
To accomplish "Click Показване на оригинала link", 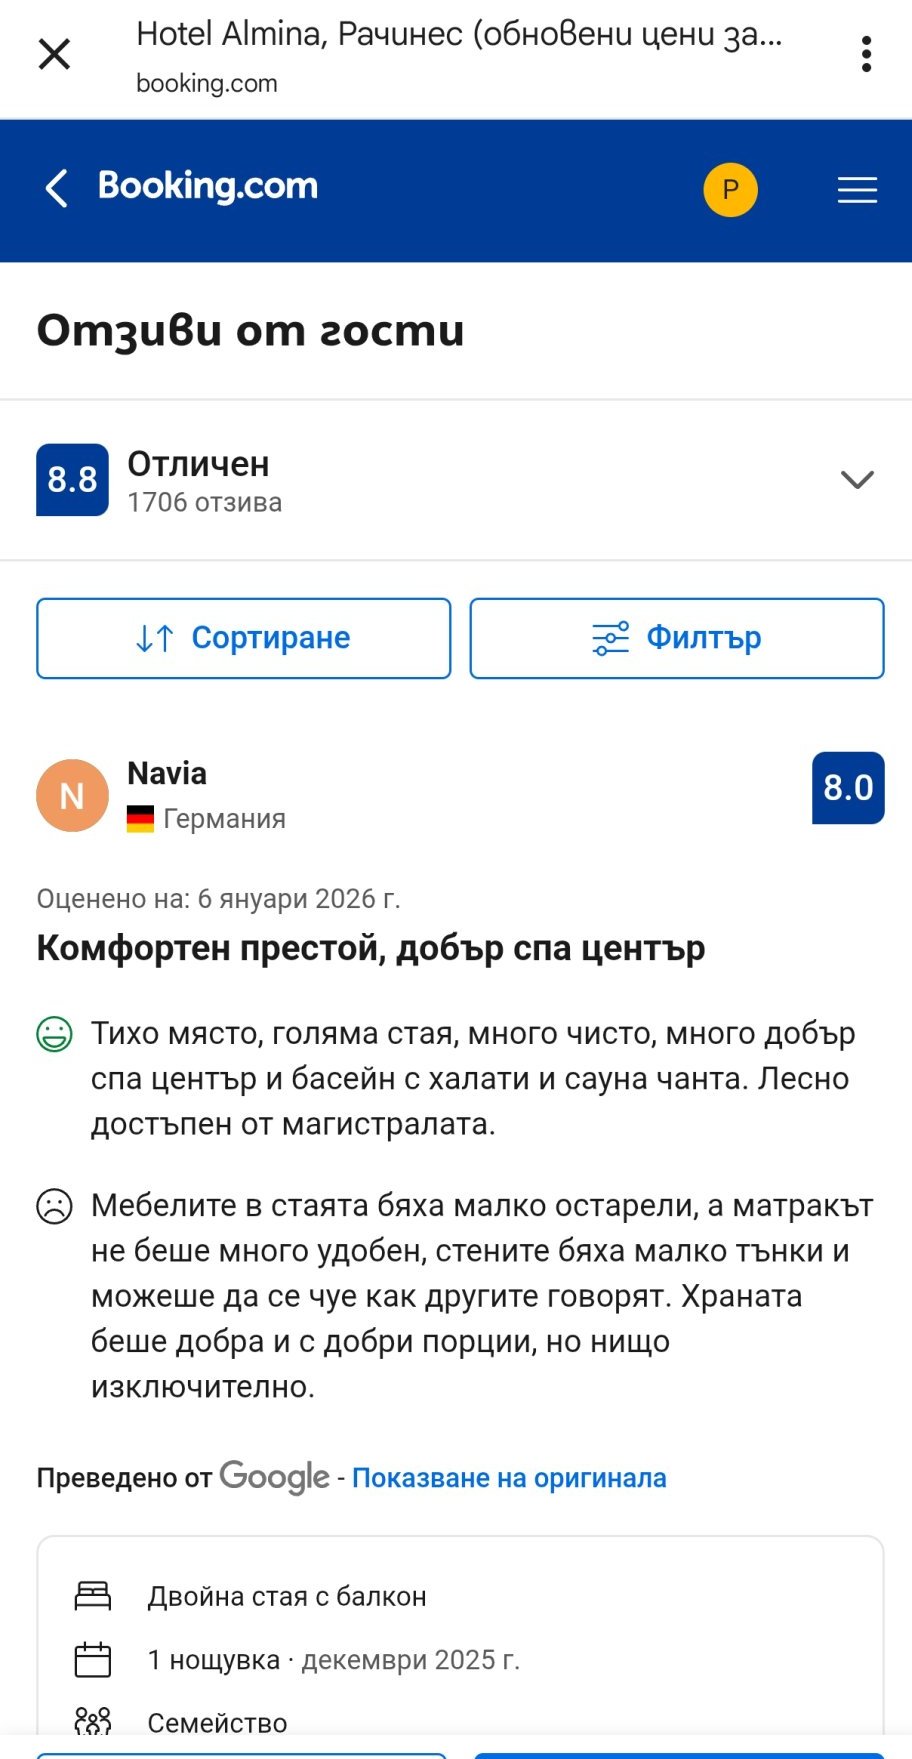I will click(509, 1478).
